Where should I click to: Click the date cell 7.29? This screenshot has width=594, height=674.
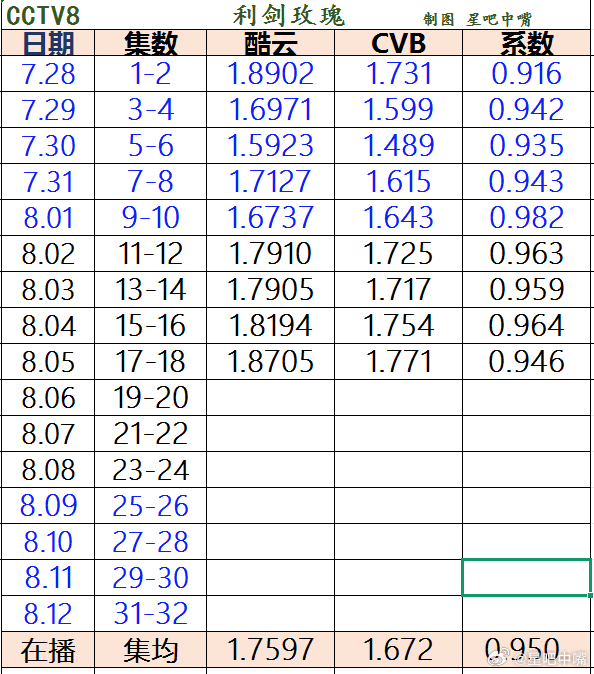(x=48, y=109)
